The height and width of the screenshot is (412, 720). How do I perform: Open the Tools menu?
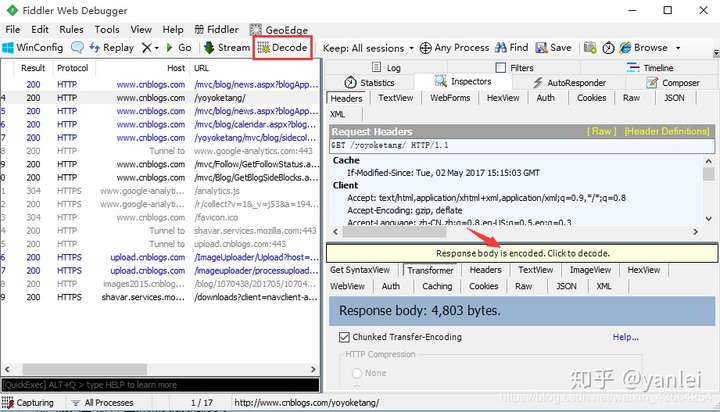107,30
